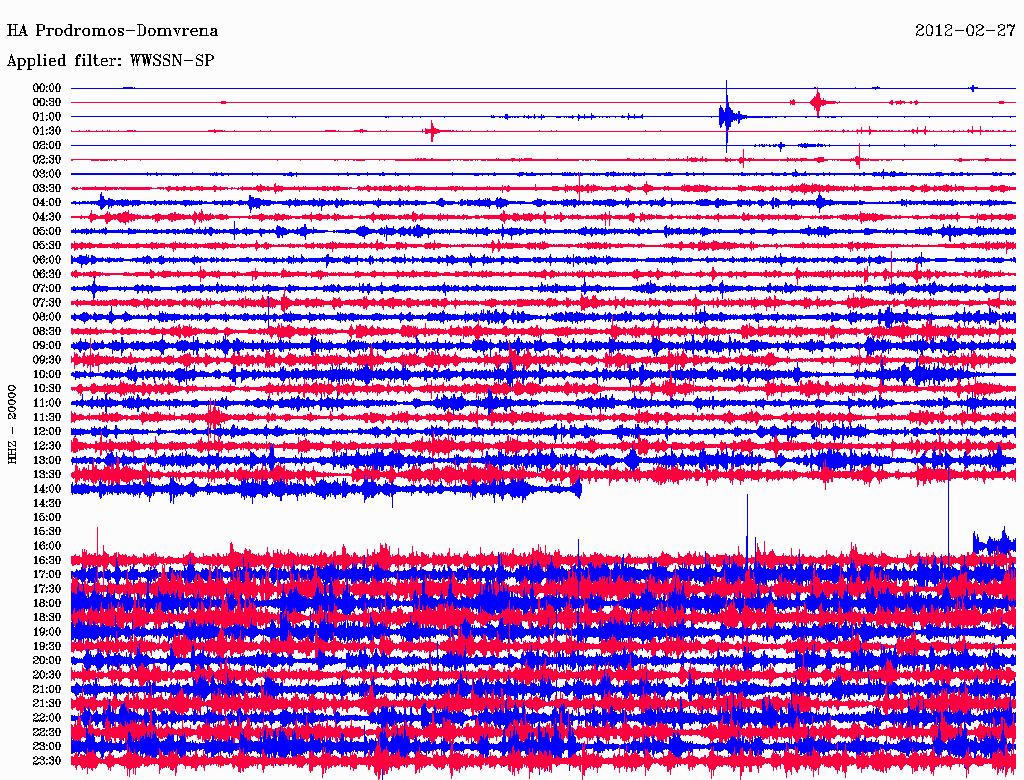This screenshot has width=1024, height=780.
Task: Click the large blue earthquake spike on 01:00 trace
Action: click(727, 117)
